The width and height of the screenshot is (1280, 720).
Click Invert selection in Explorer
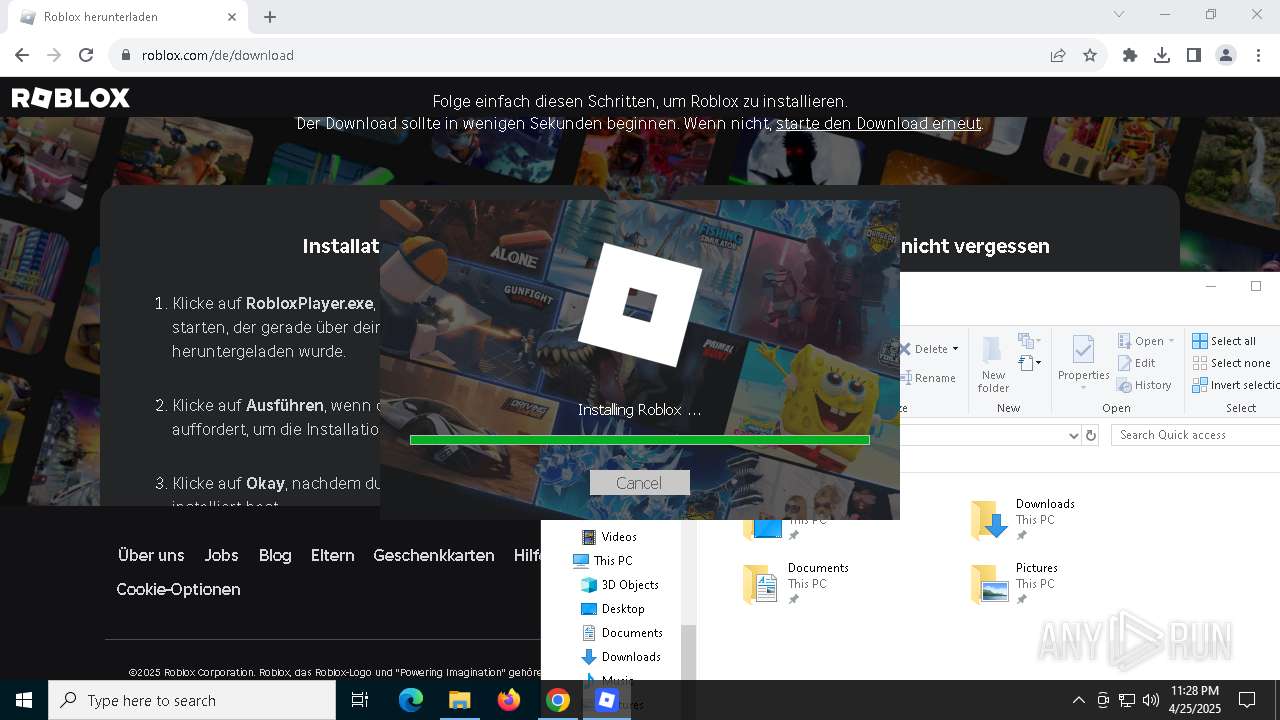[x=1236, y=385]
